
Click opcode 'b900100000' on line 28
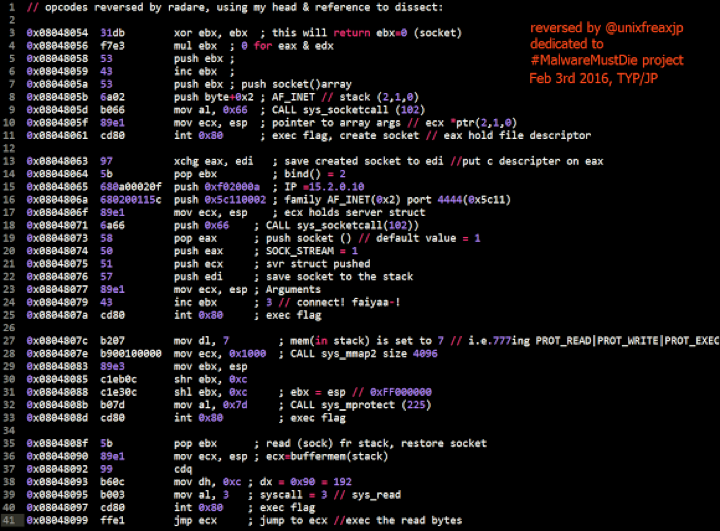coord(131,354)
